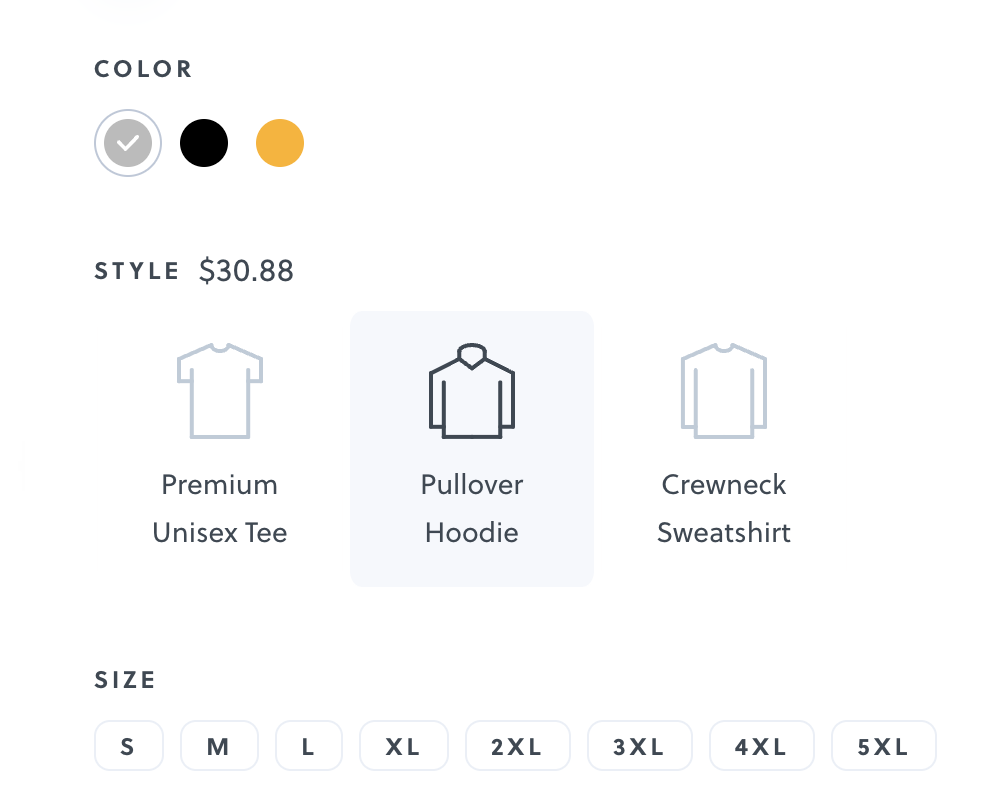994x794 pixels.
Task: Select the gray color swatch with checkmark
Action: point(128,143)
